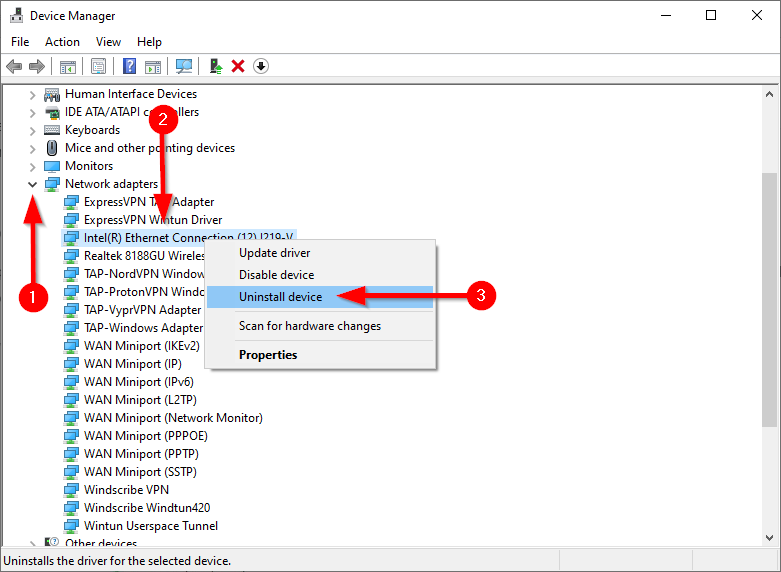
Task: Expand the Human Interface Devices category
Action: [x=32, y=94]
